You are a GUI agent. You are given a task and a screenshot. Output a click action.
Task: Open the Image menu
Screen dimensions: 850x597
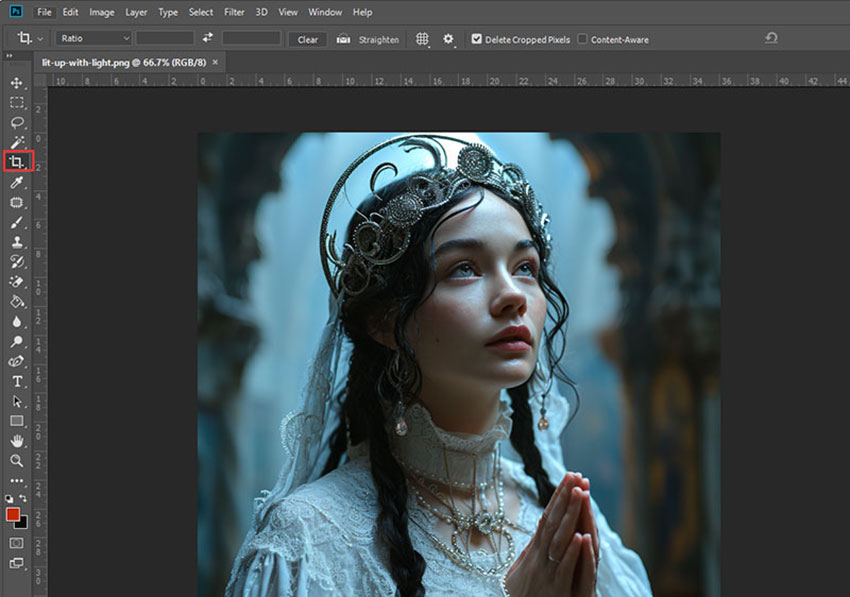coord(101,12)
